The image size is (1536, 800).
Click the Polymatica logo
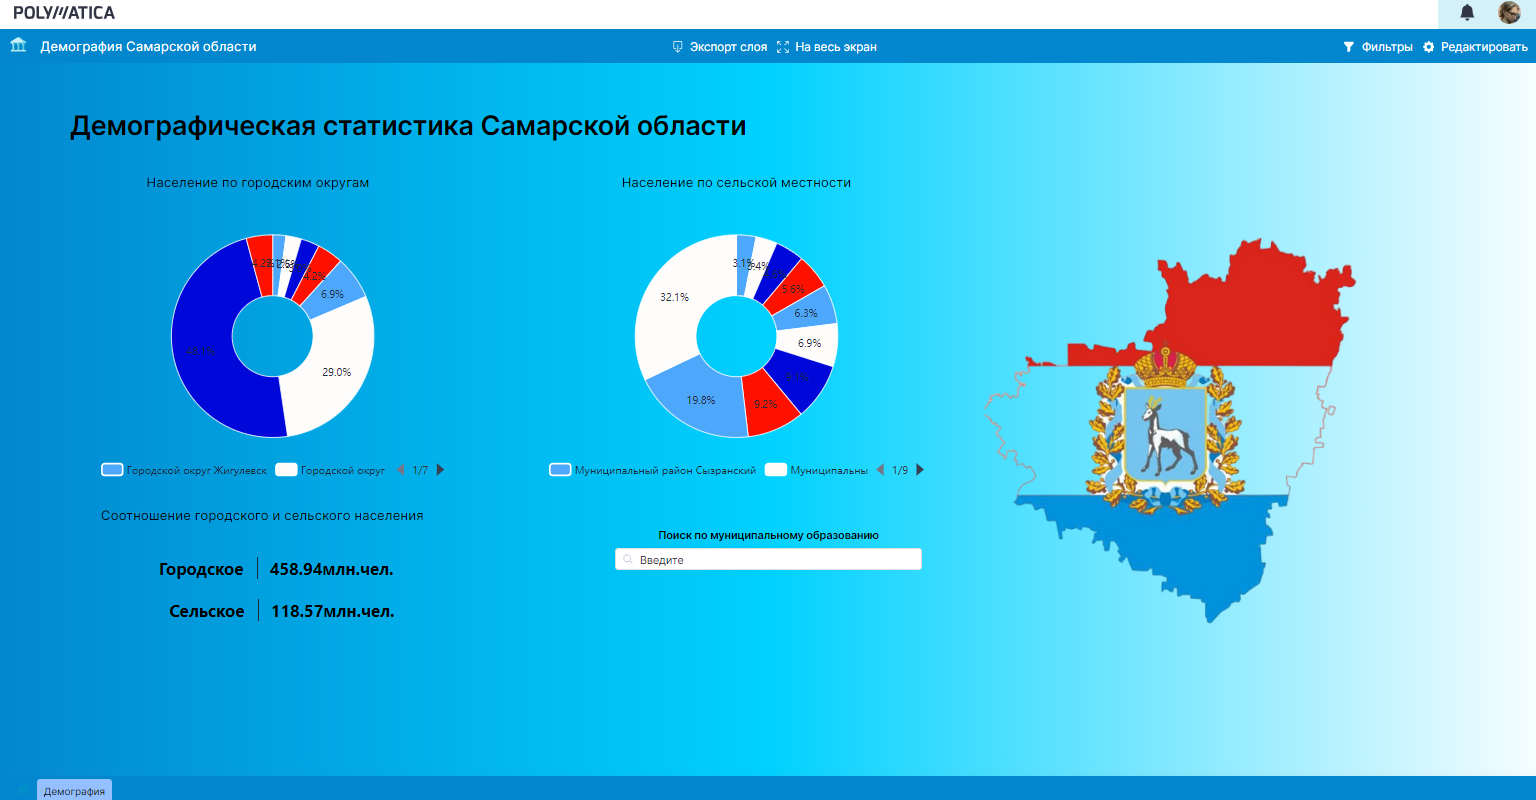click(x=64, y=13)
